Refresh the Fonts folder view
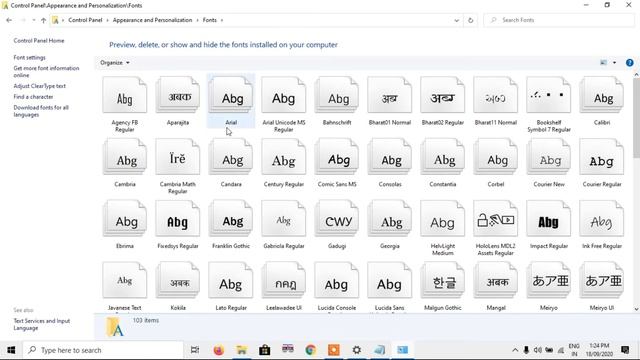Image resolution: width=640 pixels, height=360 pixels. point(470,20)
